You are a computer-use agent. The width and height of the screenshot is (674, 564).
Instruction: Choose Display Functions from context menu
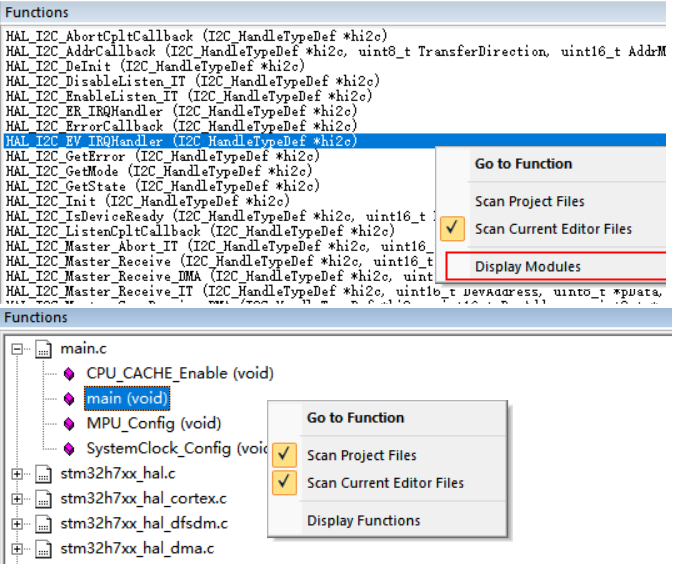tap(363, 520)
